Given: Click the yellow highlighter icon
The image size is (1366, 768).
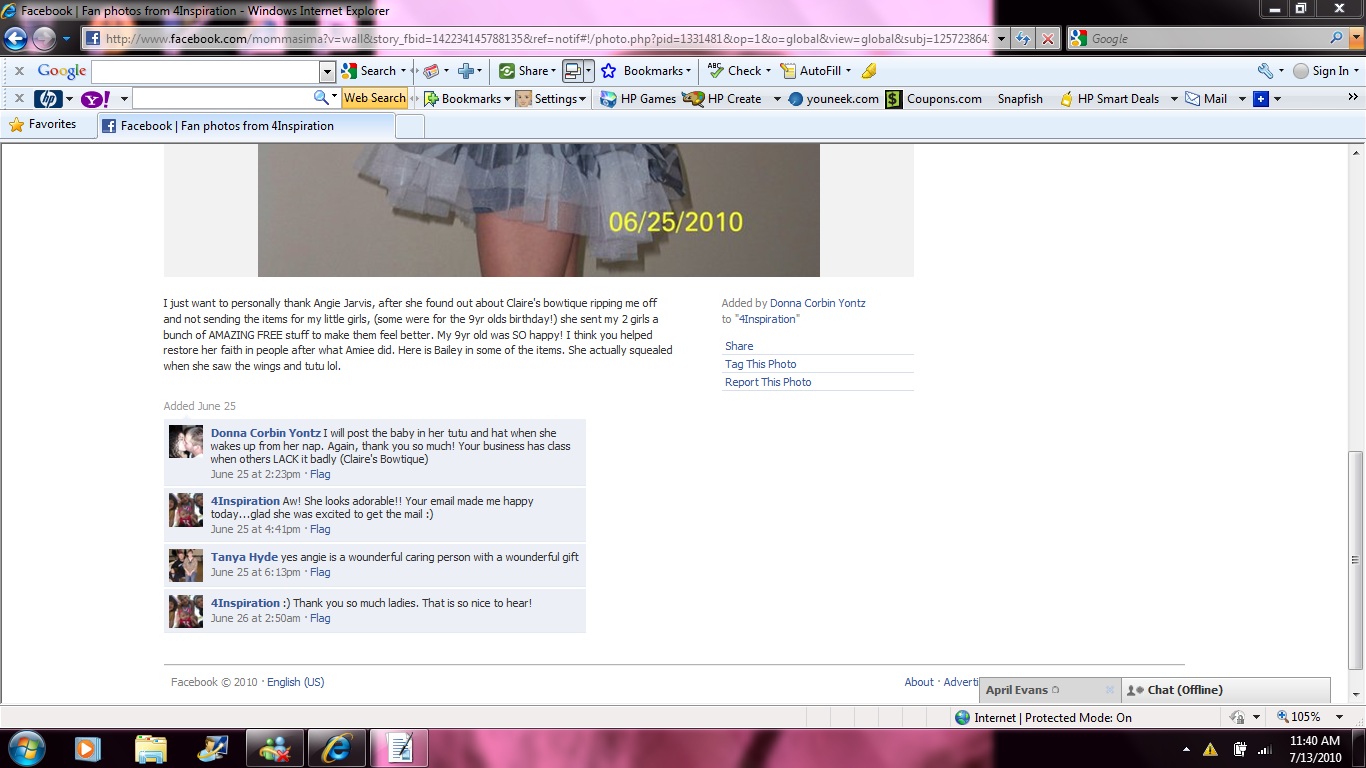Looking at the screenshot, I should coord(869,71).
